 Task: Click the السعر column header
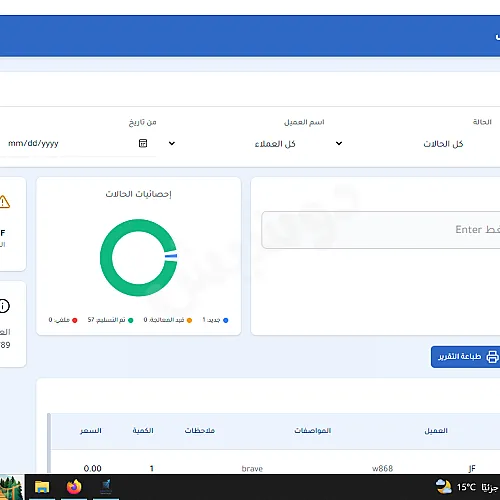[91, 431]
